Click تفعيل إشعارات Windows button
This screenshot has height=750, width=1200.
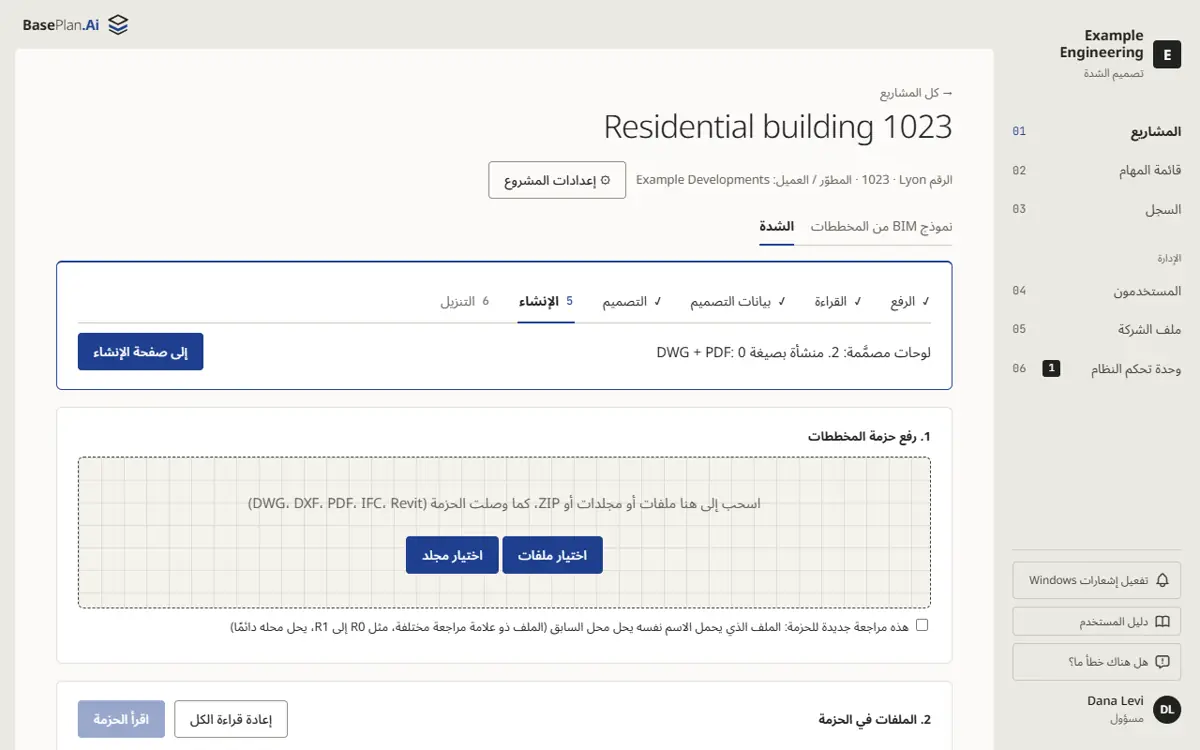(1097, 580)
